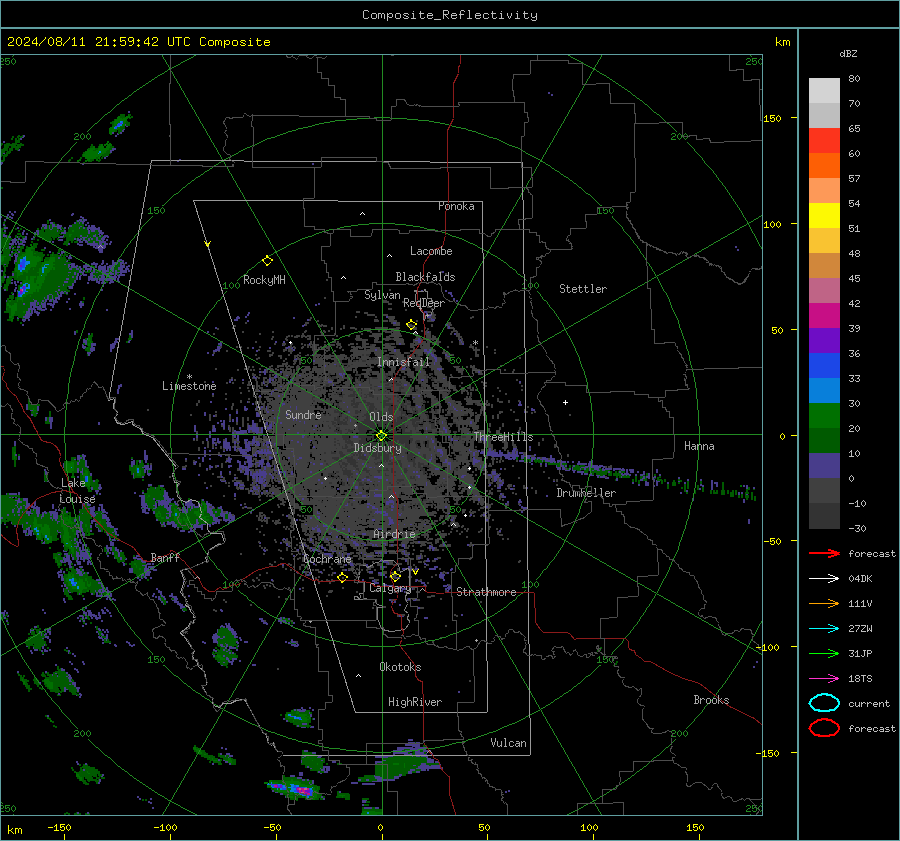Click the ThreeHills city label
Screen dimensions: 900x841
click(503, 437)
